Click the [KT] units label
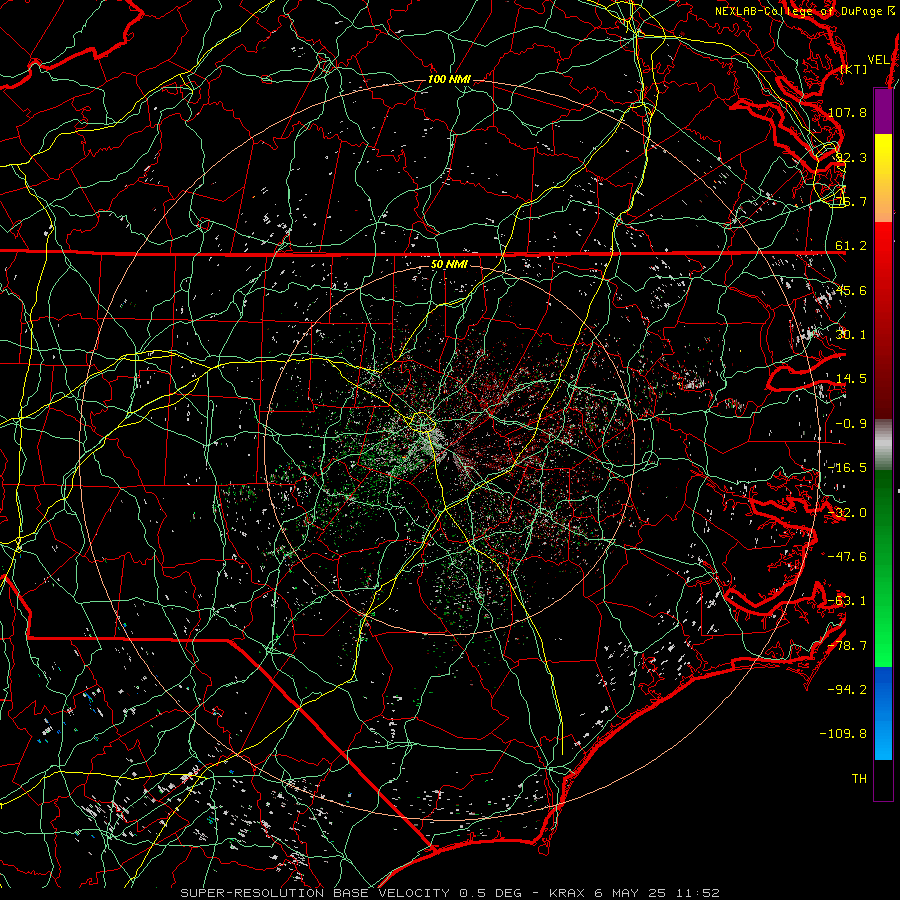The width and height of the screenshot is (900, 900). 854,69
